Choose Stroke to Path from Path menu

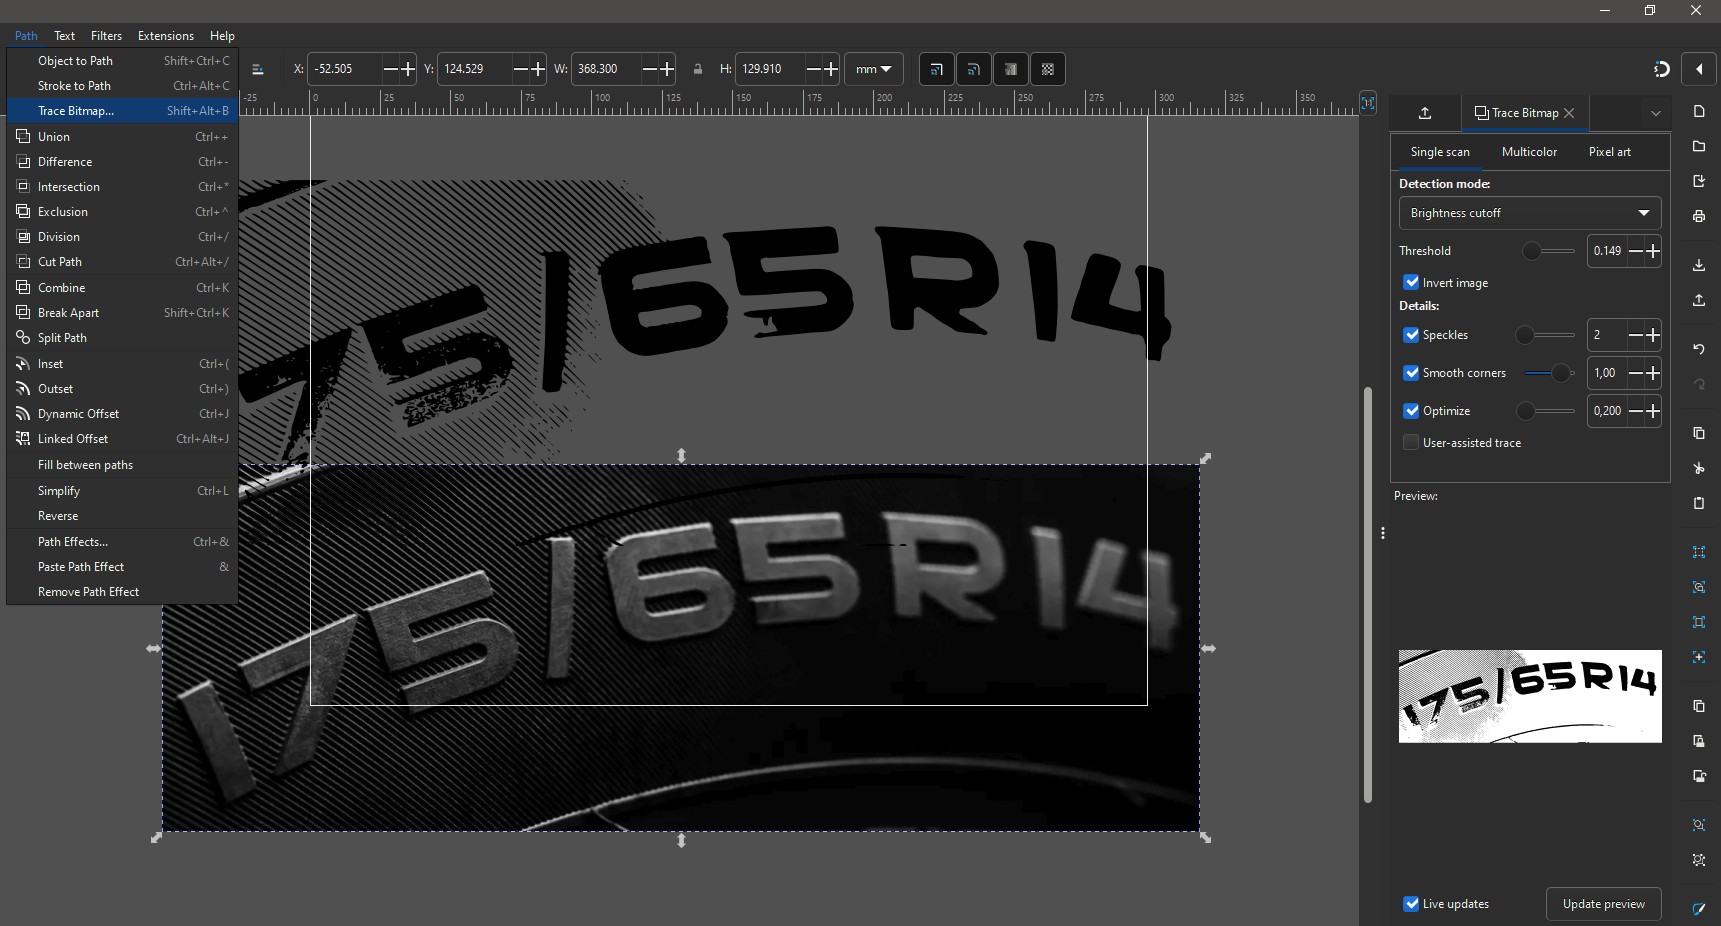[74, 86]
